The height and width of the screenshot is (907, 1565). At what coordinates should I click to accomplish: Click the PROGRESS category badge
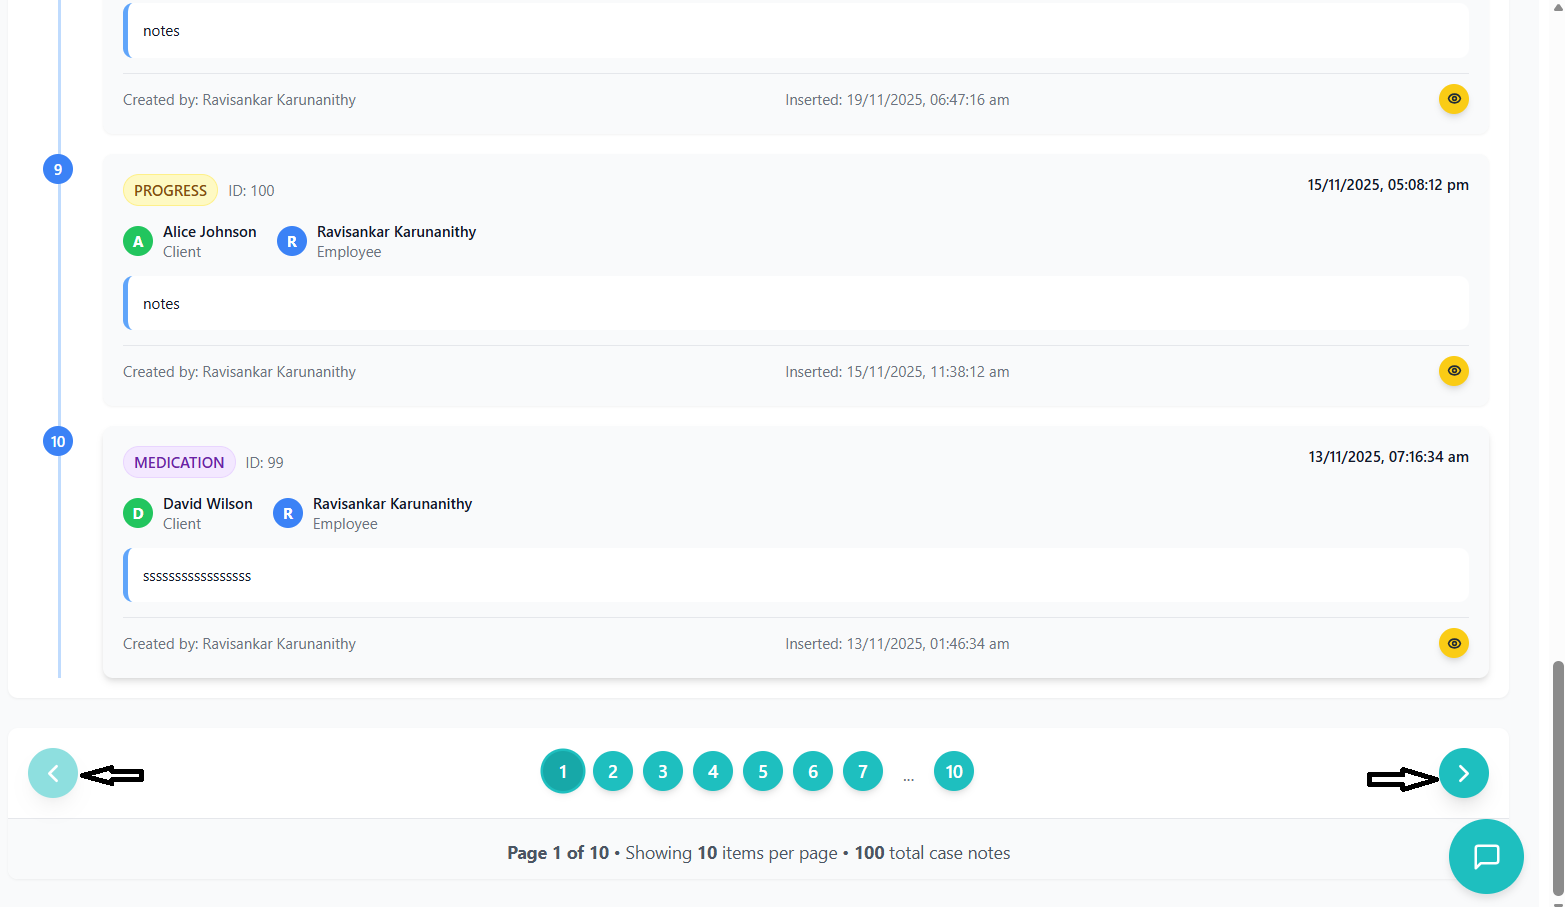pyautogui.click(x=170, y=190)
